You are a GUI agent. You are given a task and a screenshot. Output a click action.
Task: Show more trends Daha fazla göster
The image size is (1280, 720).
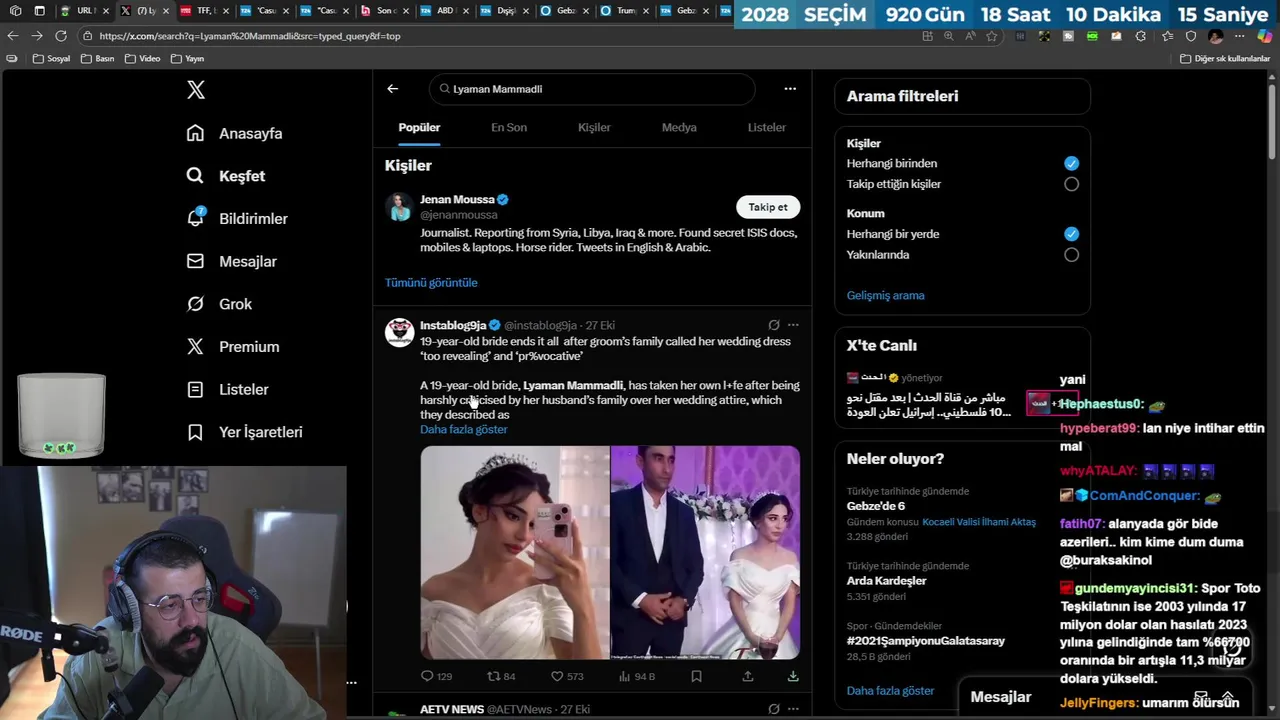click(x=890, y=691)
